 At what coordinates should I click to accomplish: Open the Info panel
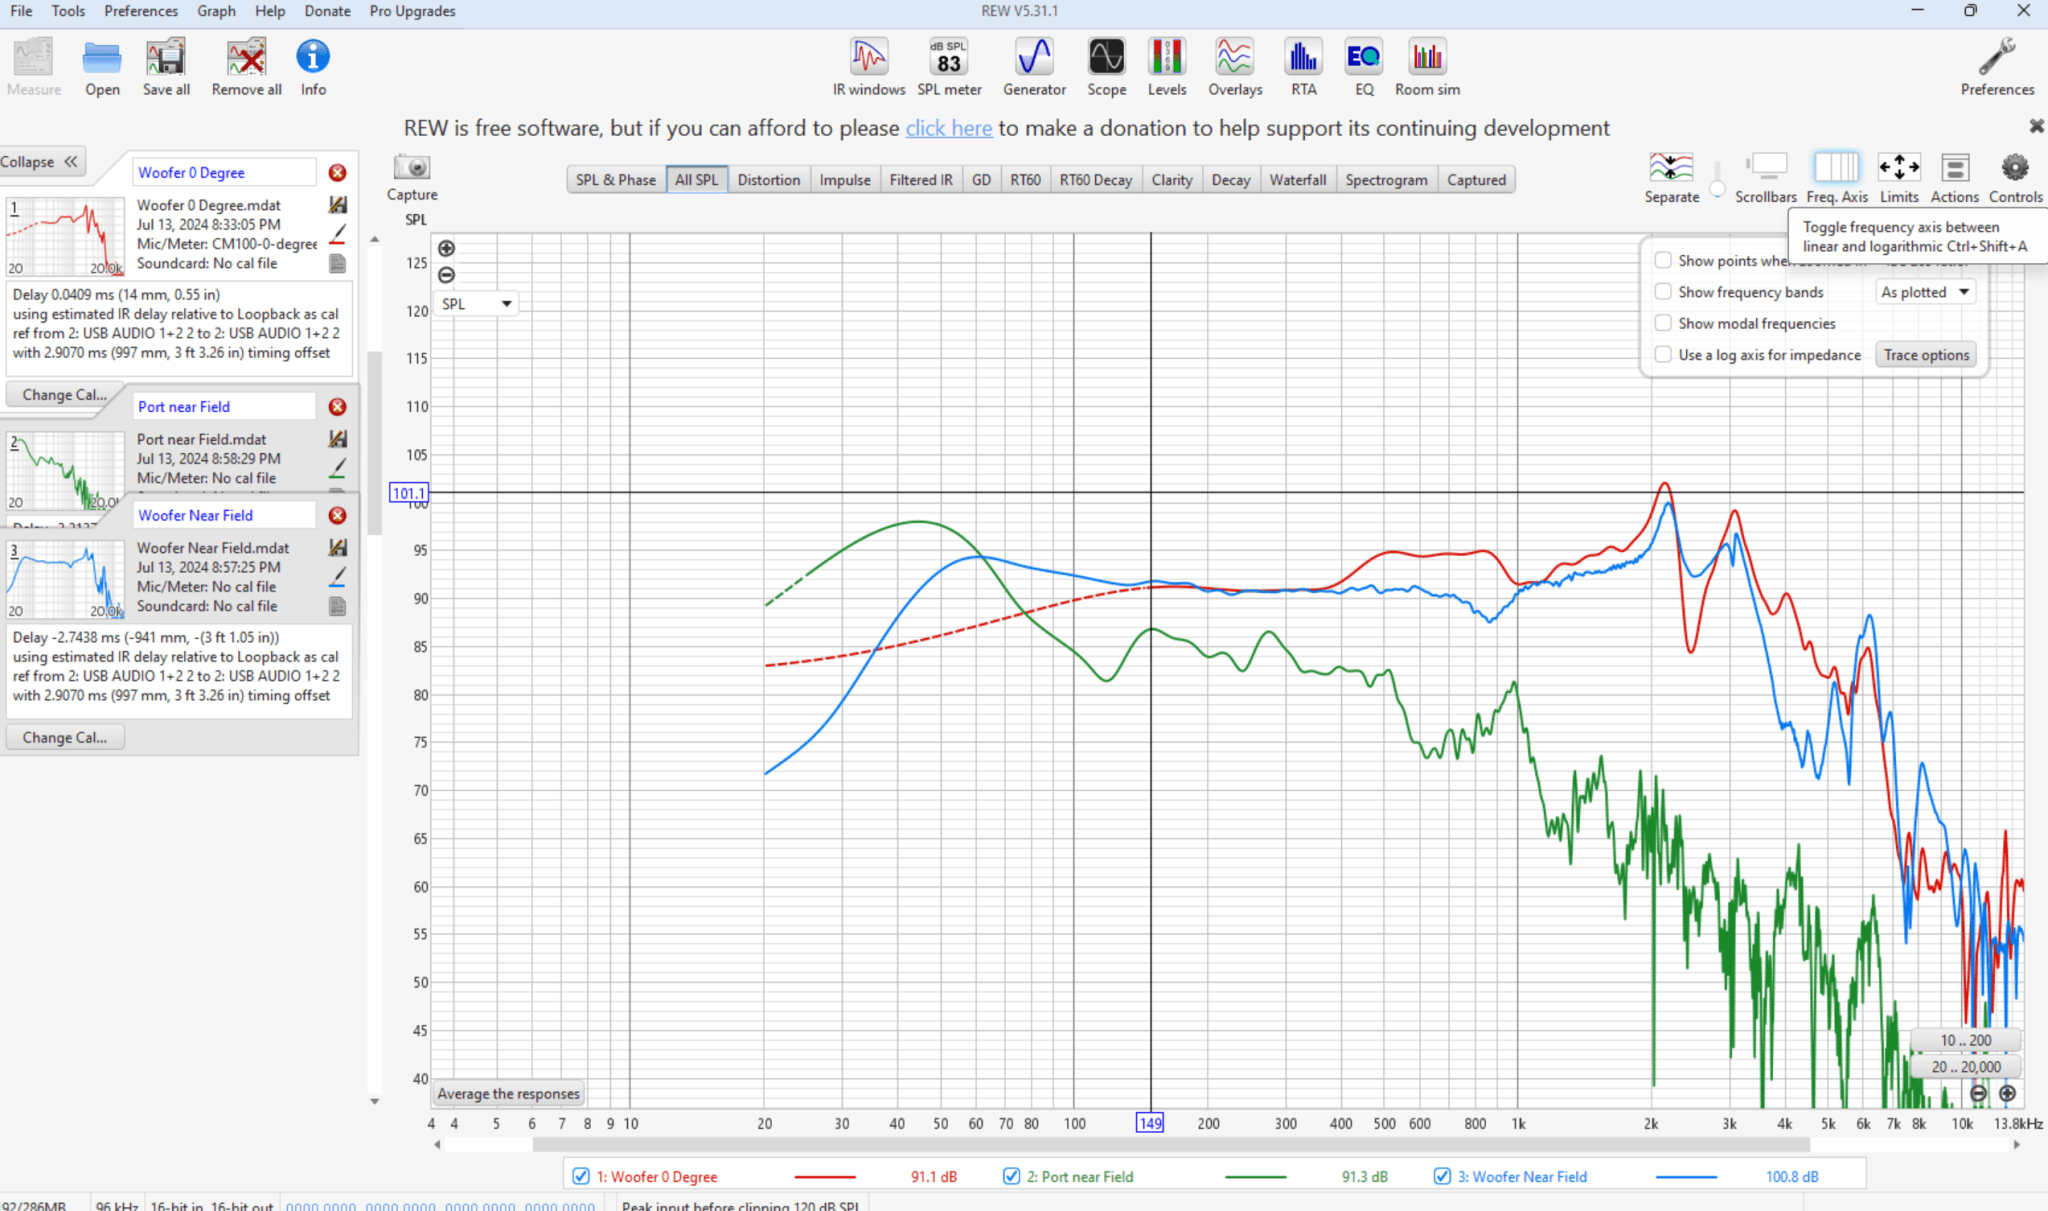(313, 66)
